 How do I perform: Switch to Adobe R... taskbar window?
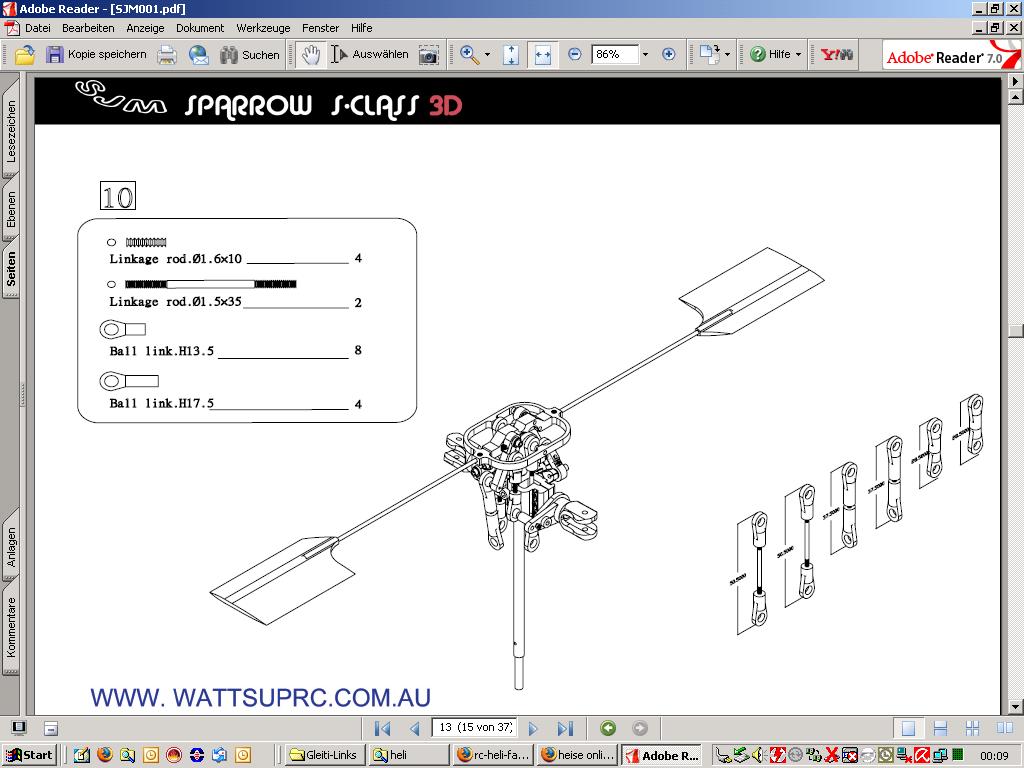(x=661, y=755)
